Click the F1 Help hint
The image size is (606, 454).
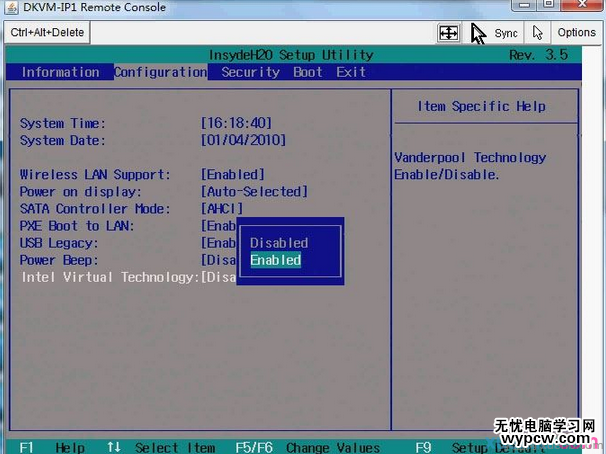point(52,447)
